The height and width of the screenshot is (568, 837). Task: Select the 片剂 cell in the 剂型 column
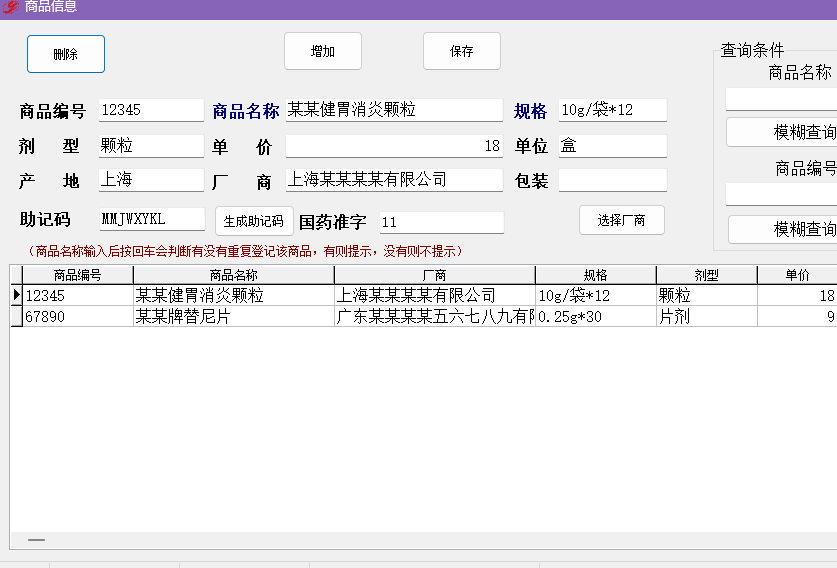(x=707, y=316)
